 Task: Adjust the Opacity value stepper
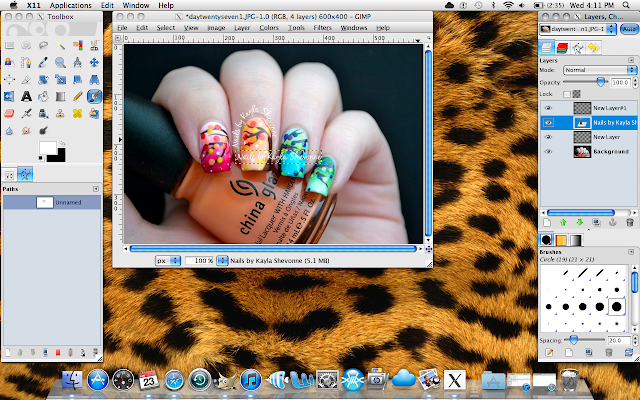coord(635,82)
